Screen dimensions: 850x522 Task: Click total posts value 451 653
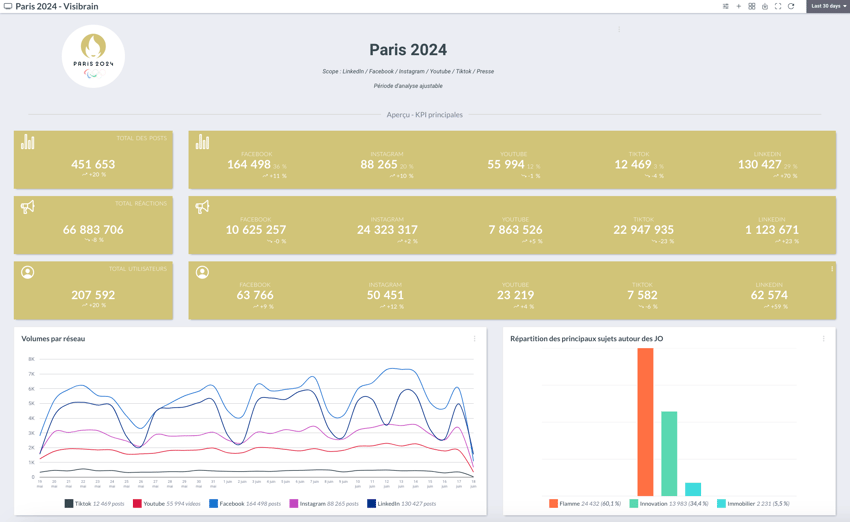(x=93, y=164)
